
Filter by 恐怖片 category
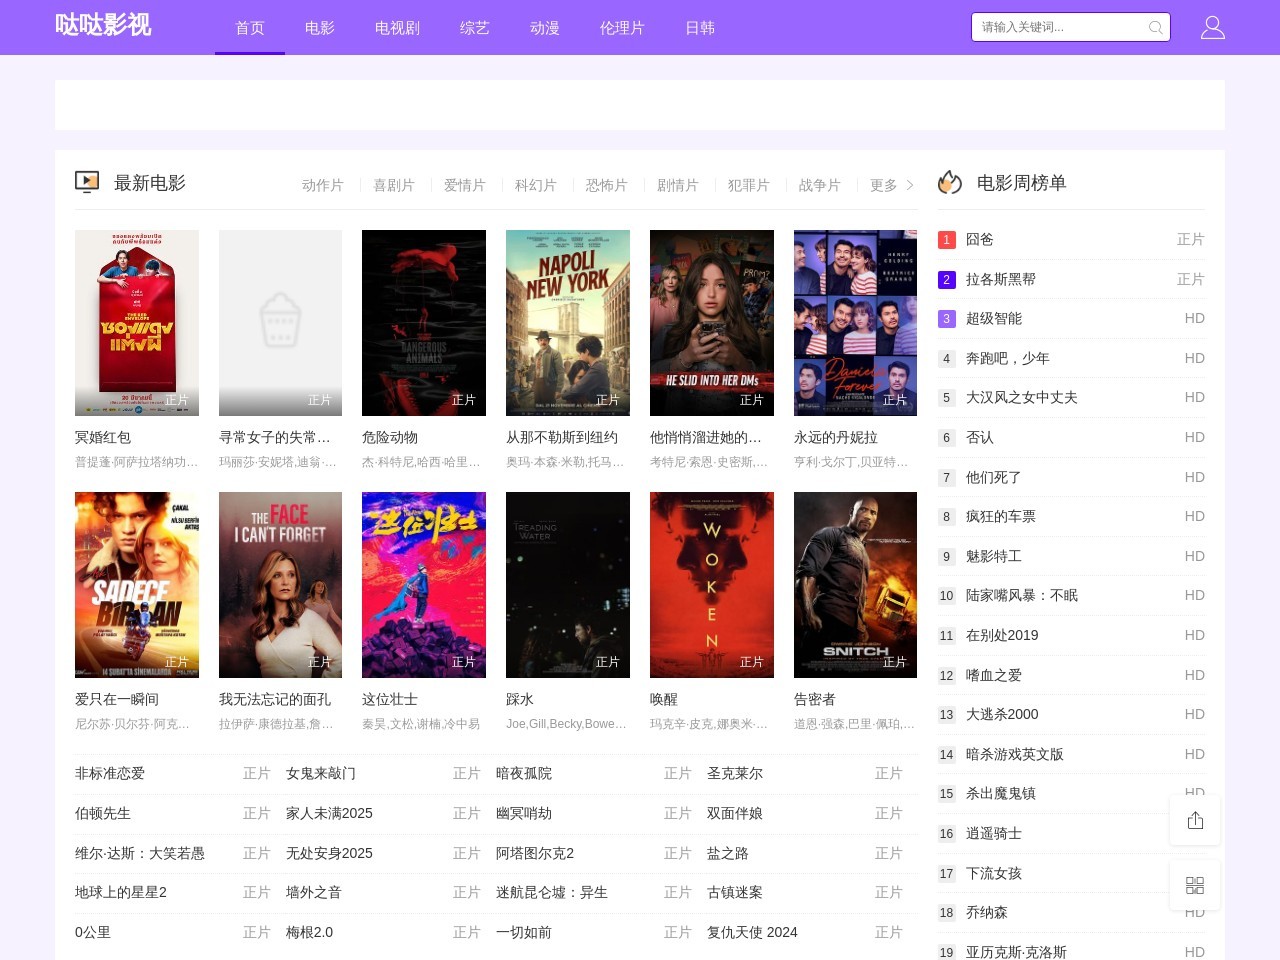(606, 185)
